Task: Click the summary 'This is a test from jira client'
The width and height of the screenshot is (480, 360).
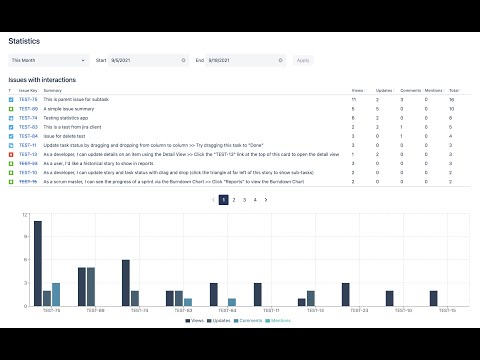Action: tap(72, 127)
